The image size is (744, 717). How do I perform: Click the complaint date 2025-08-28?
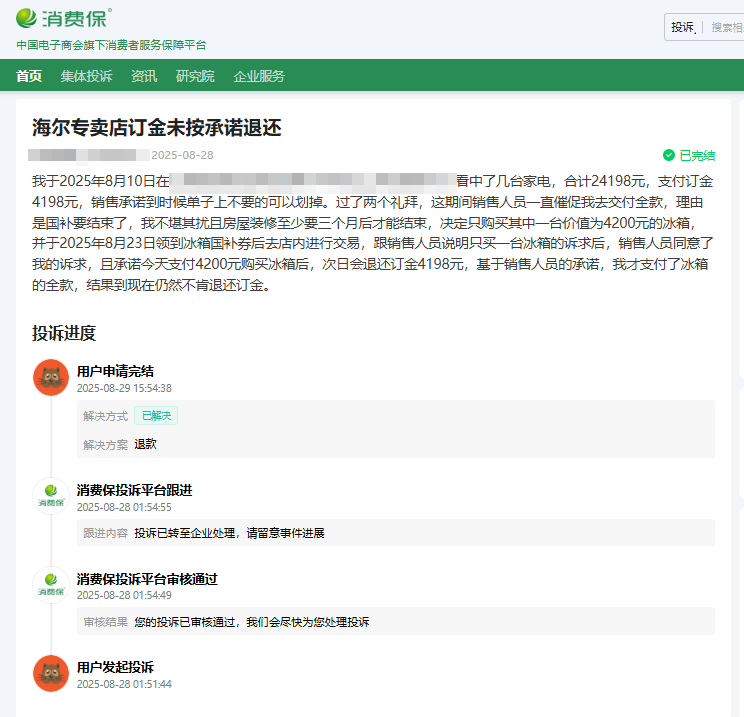[182, 155]
